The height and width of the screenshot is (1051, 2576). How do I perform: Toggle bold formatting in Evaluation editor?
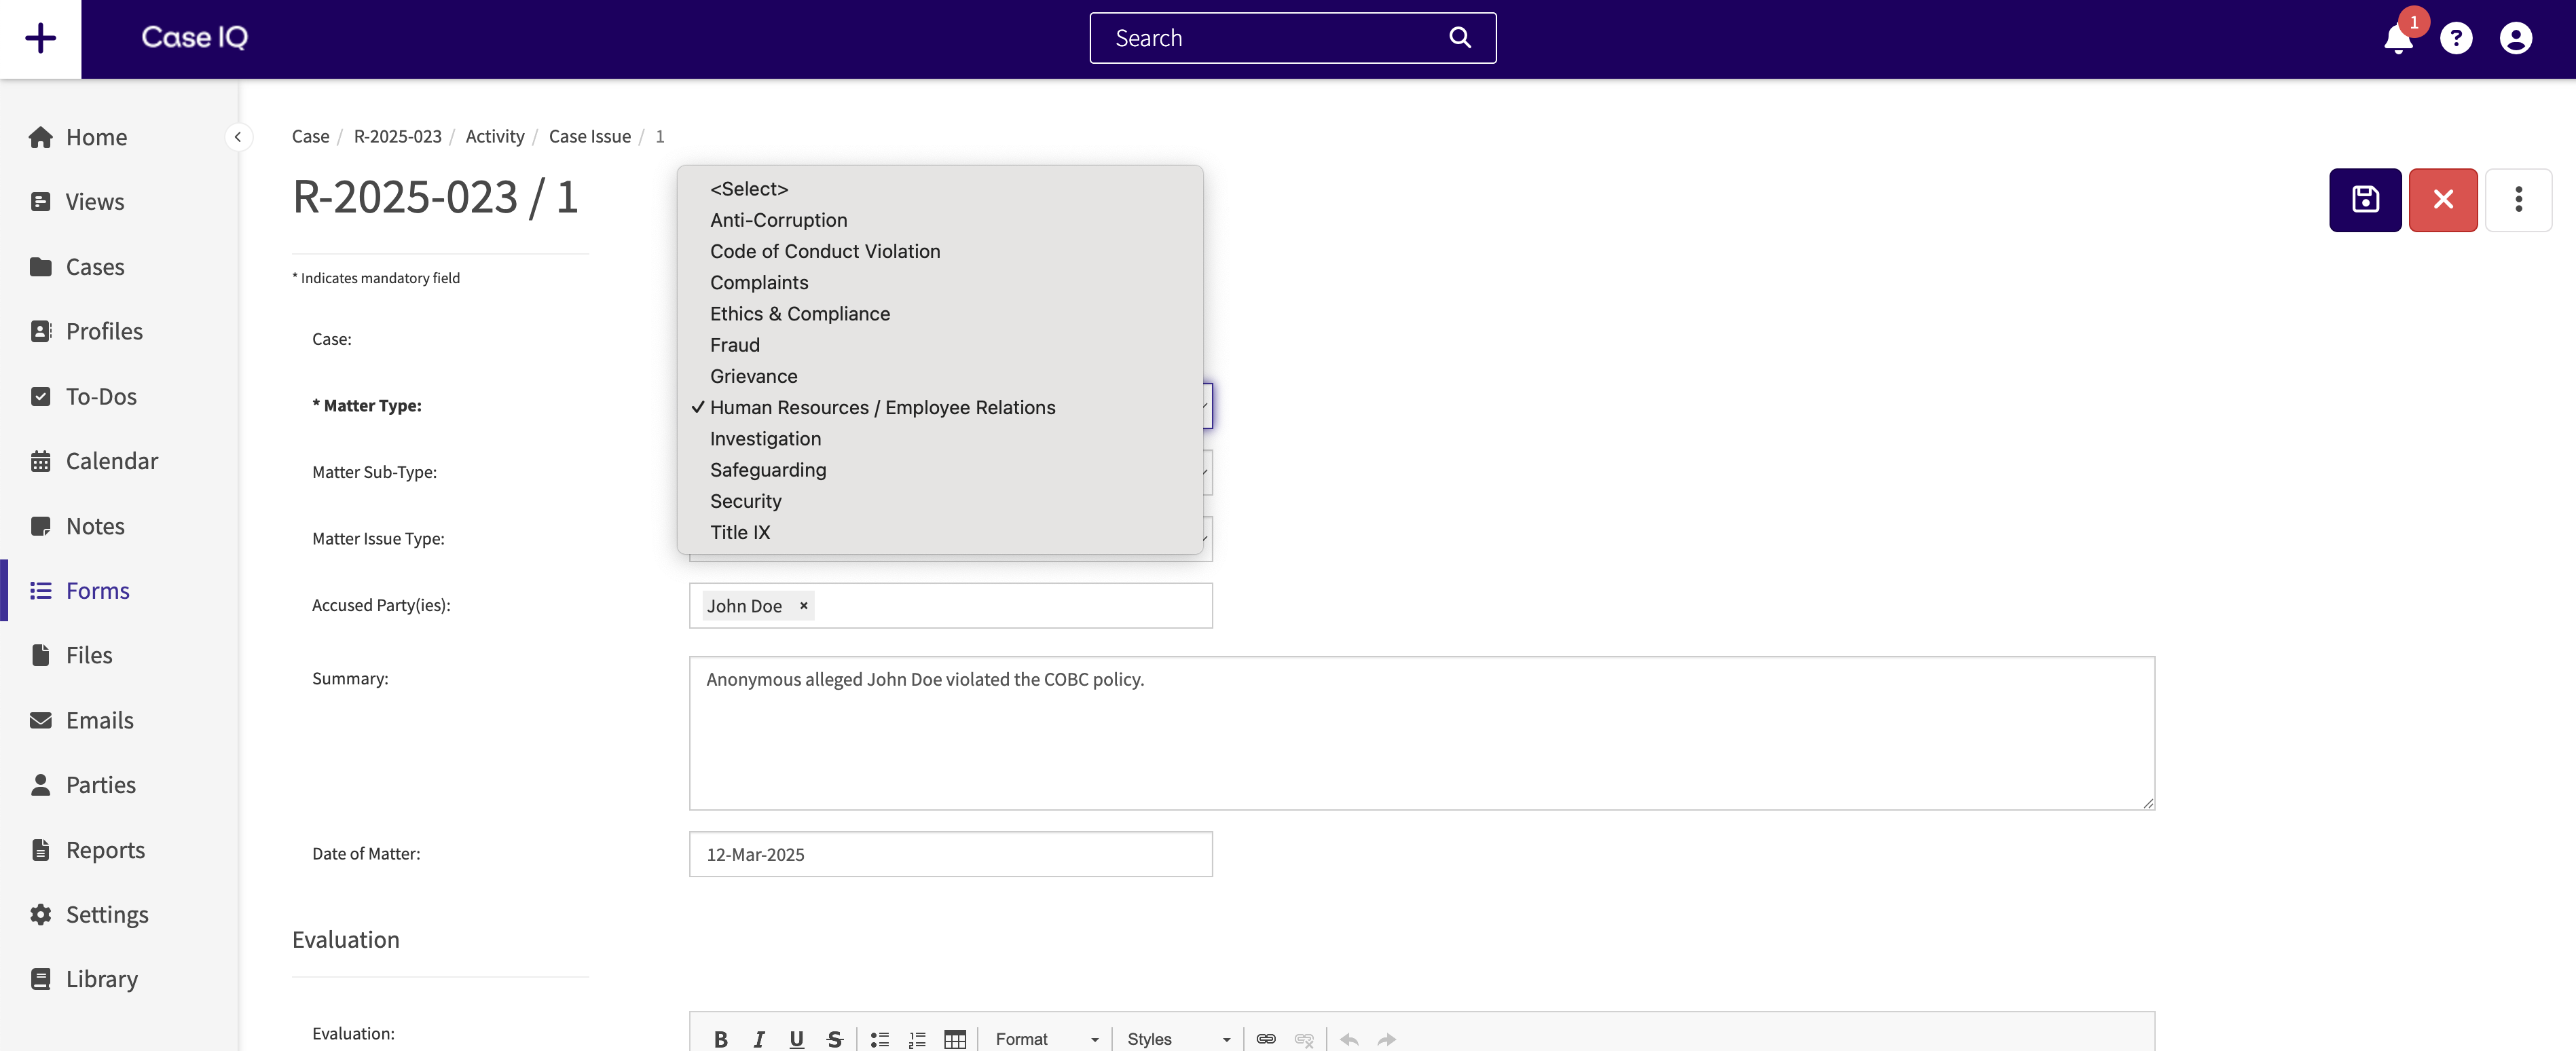(720, 1038)
